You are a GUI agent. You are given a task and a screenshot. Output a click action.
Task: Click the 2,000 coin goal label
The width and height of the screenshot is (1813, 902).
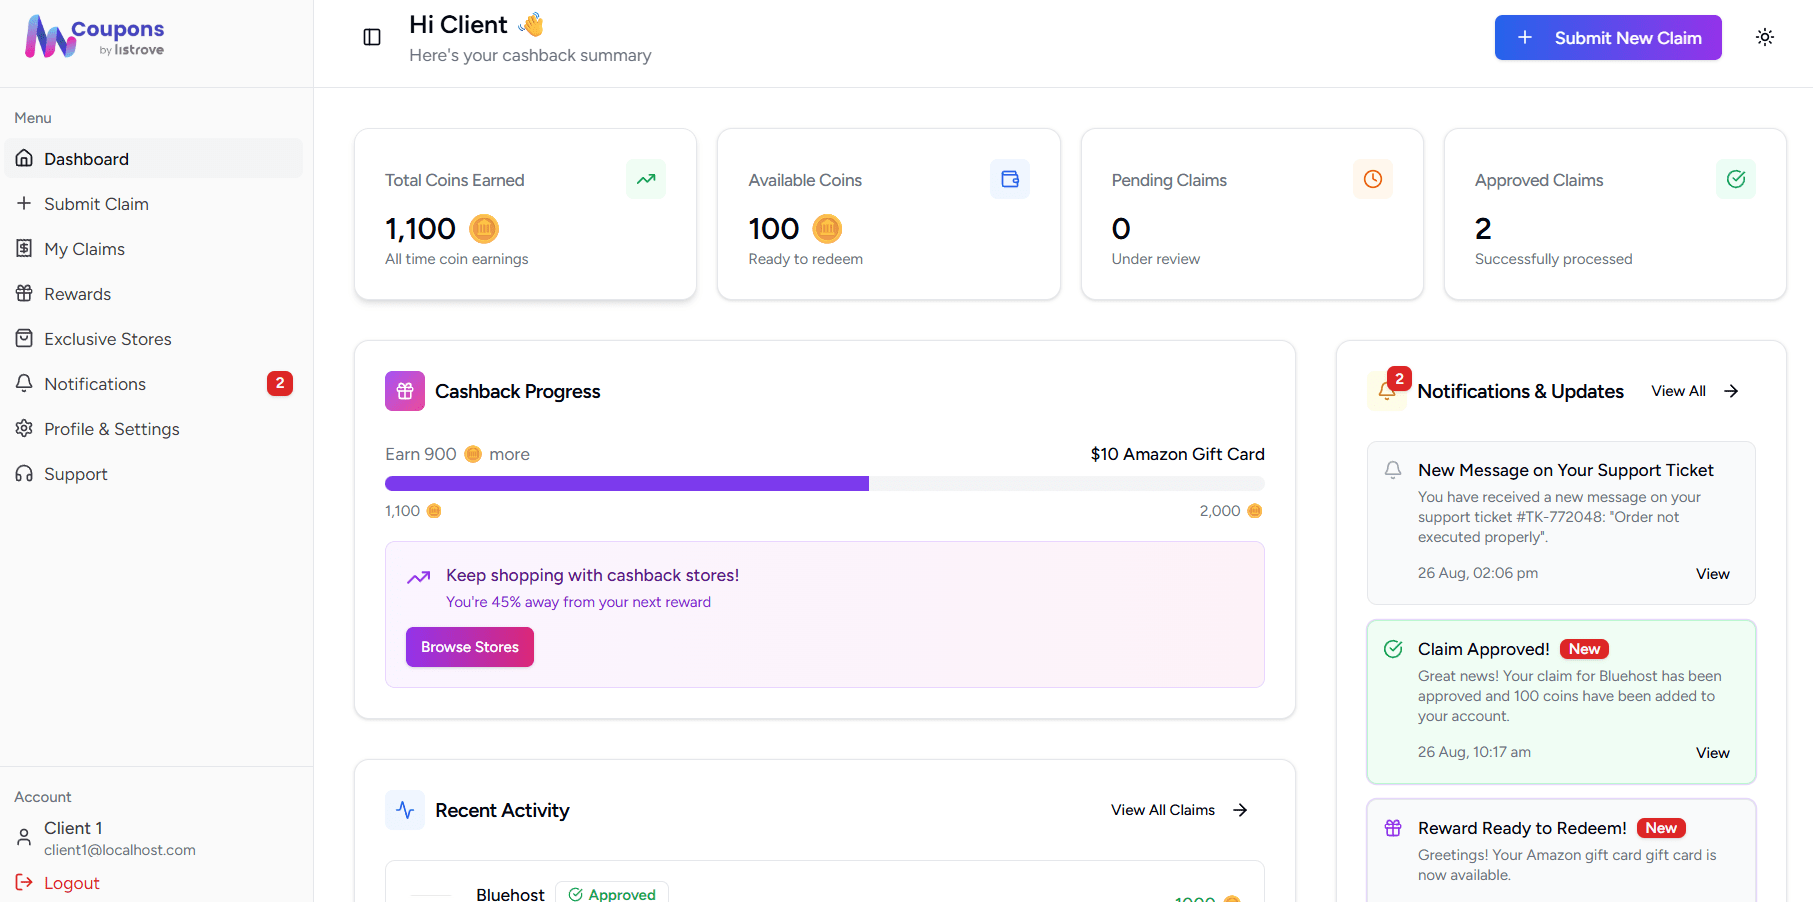pos(1231,511)
